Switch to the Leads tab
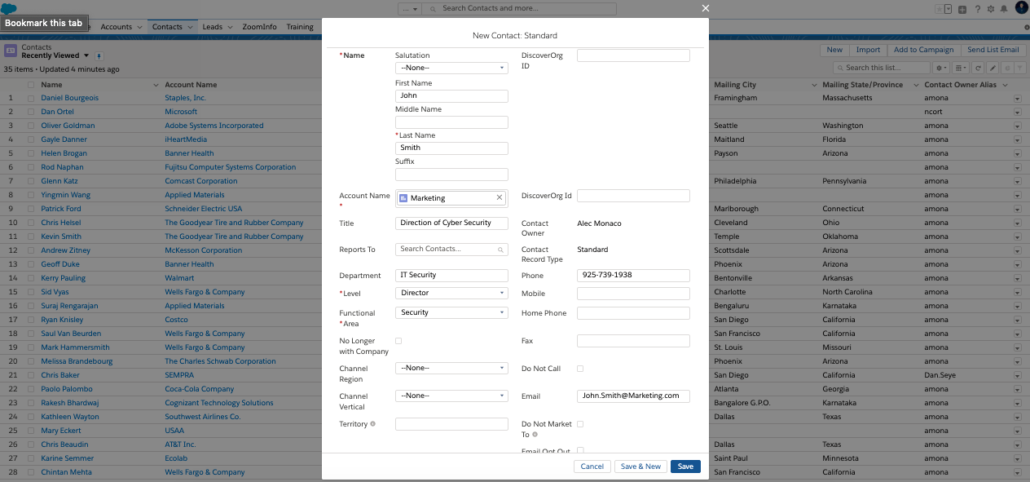 [x=212, y=27]
